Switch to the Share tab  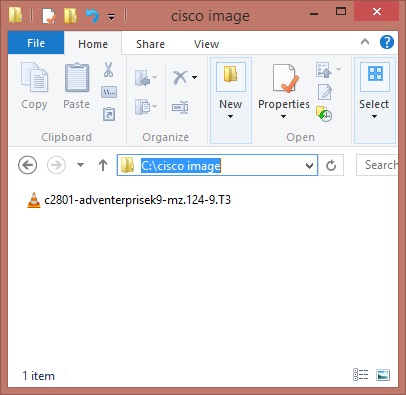click(150, 44)
